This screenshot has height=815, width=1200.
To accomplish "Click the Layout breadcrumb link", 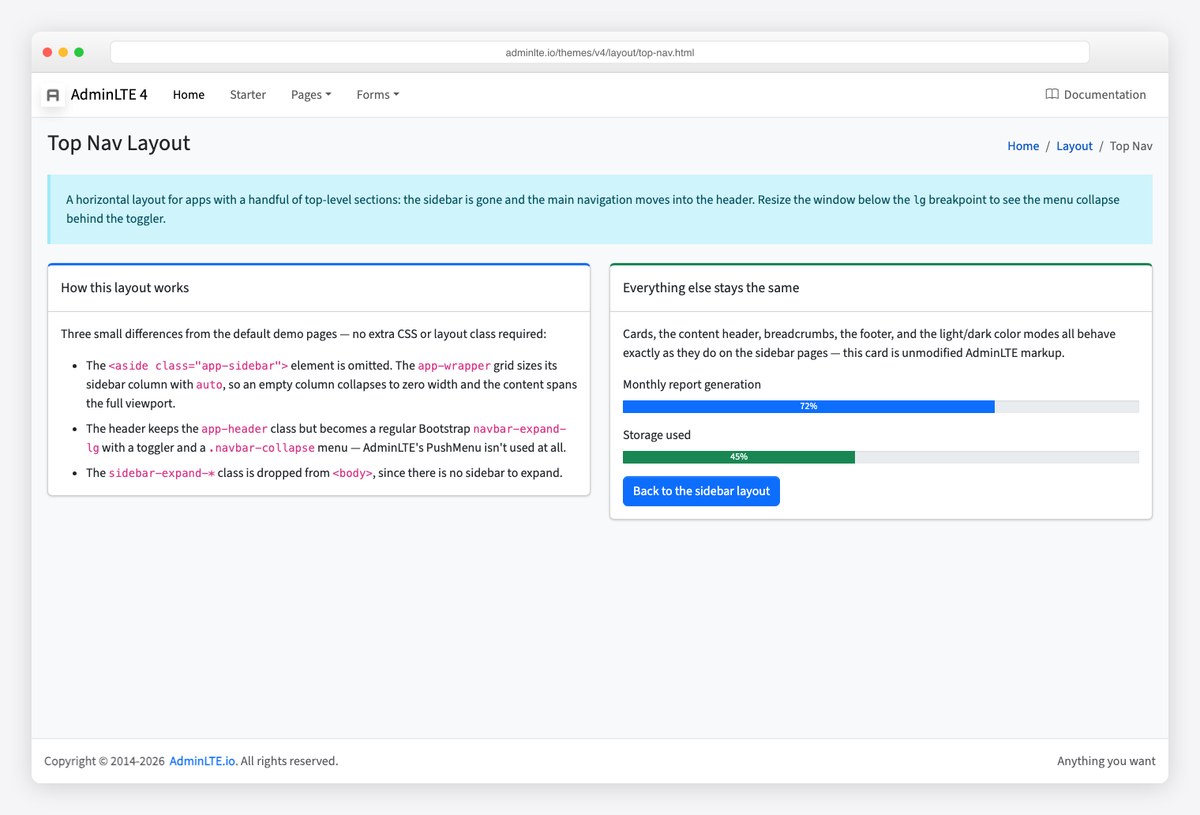I will tap(1074, 146).
